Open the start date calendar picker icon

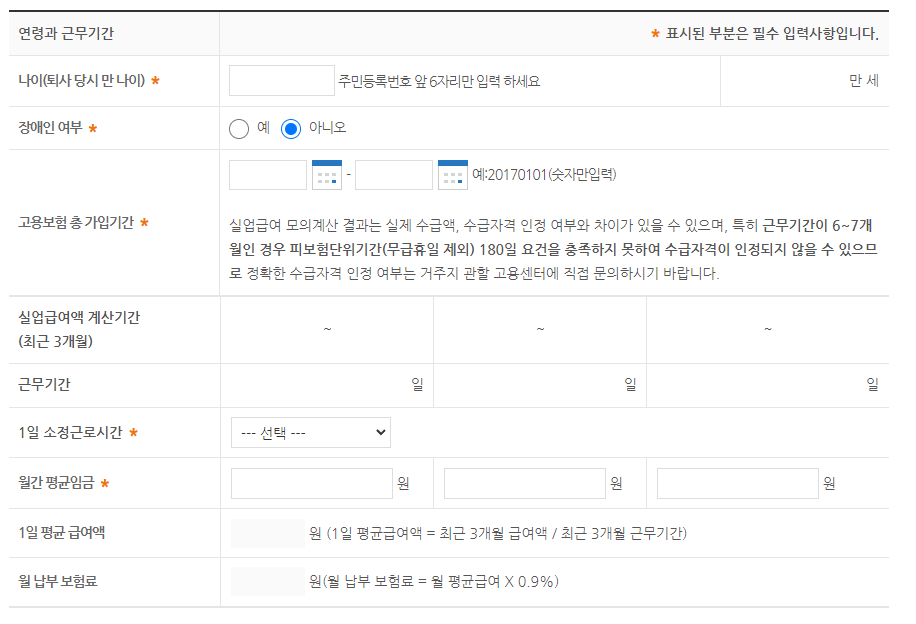pos(327,175)
